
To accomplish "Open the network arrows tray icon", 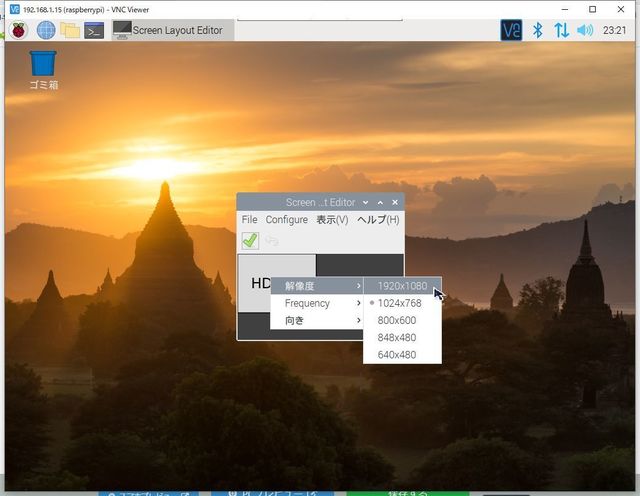I will [561, 30].
